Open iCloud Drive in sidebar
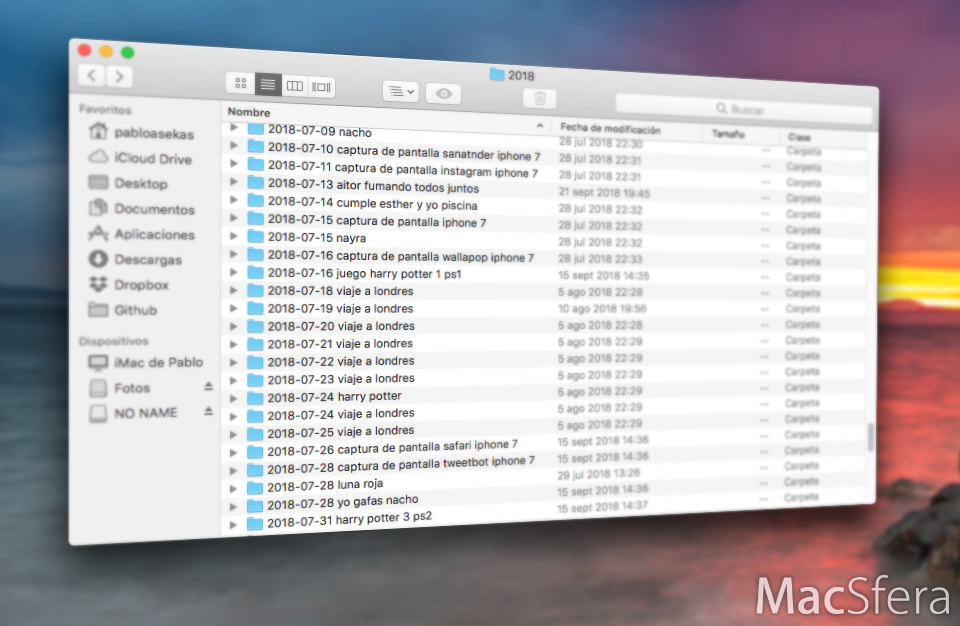The image size is (960, 626). [140, 158]
